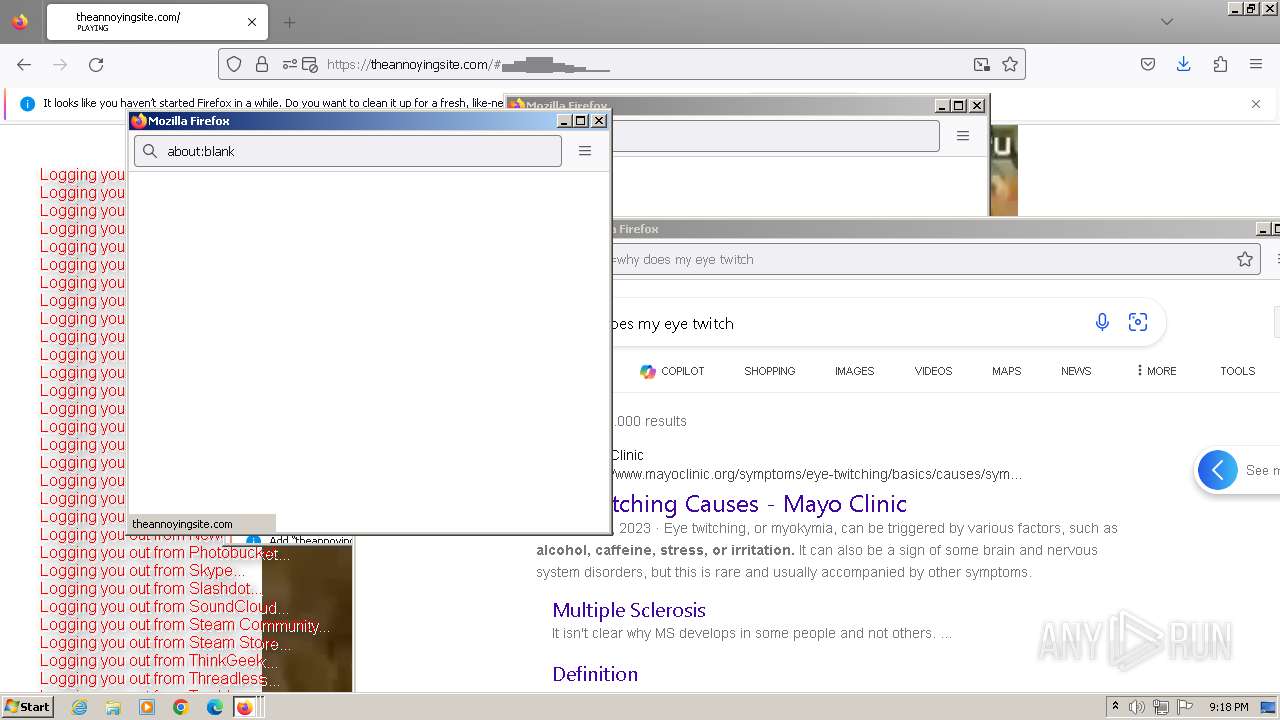Click 'Logging you out from Skype' text

pos(142,570)
